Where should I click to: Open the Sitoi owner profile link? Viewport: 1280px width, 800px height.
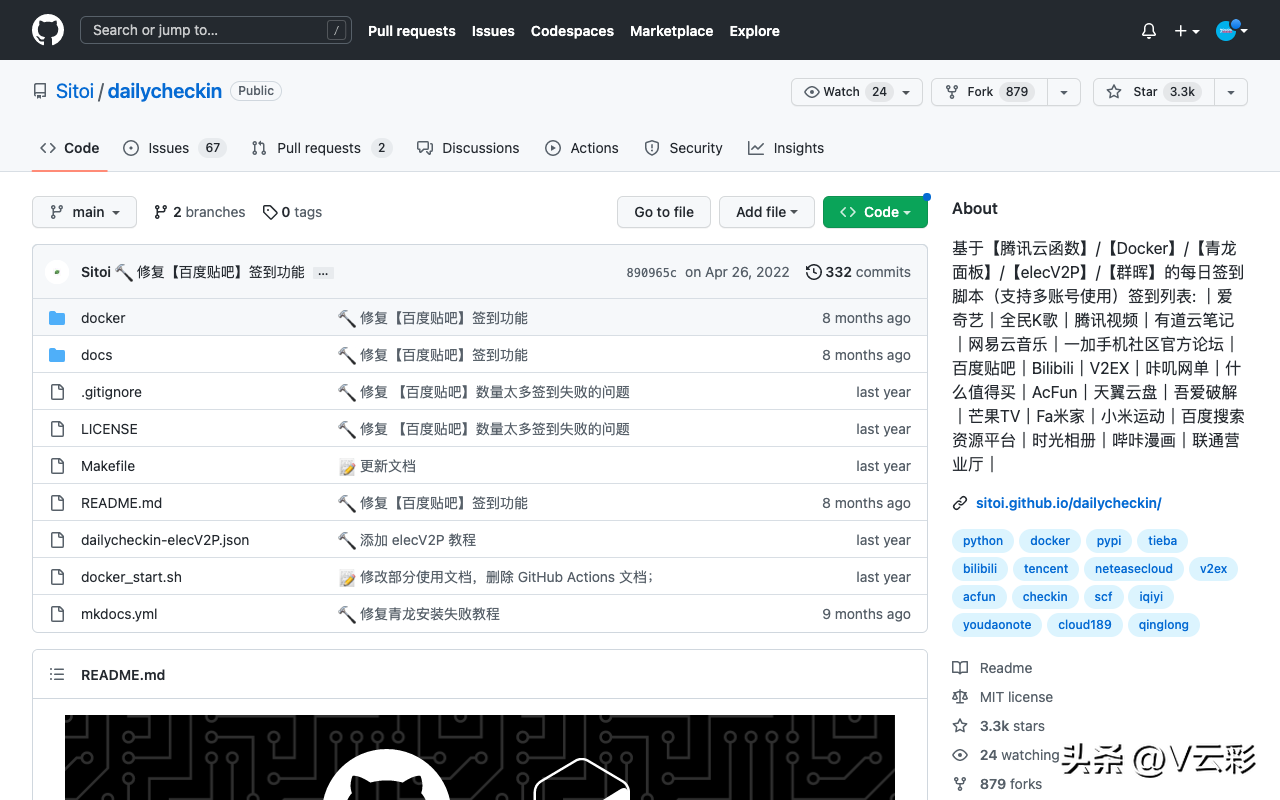pos(75,91)
